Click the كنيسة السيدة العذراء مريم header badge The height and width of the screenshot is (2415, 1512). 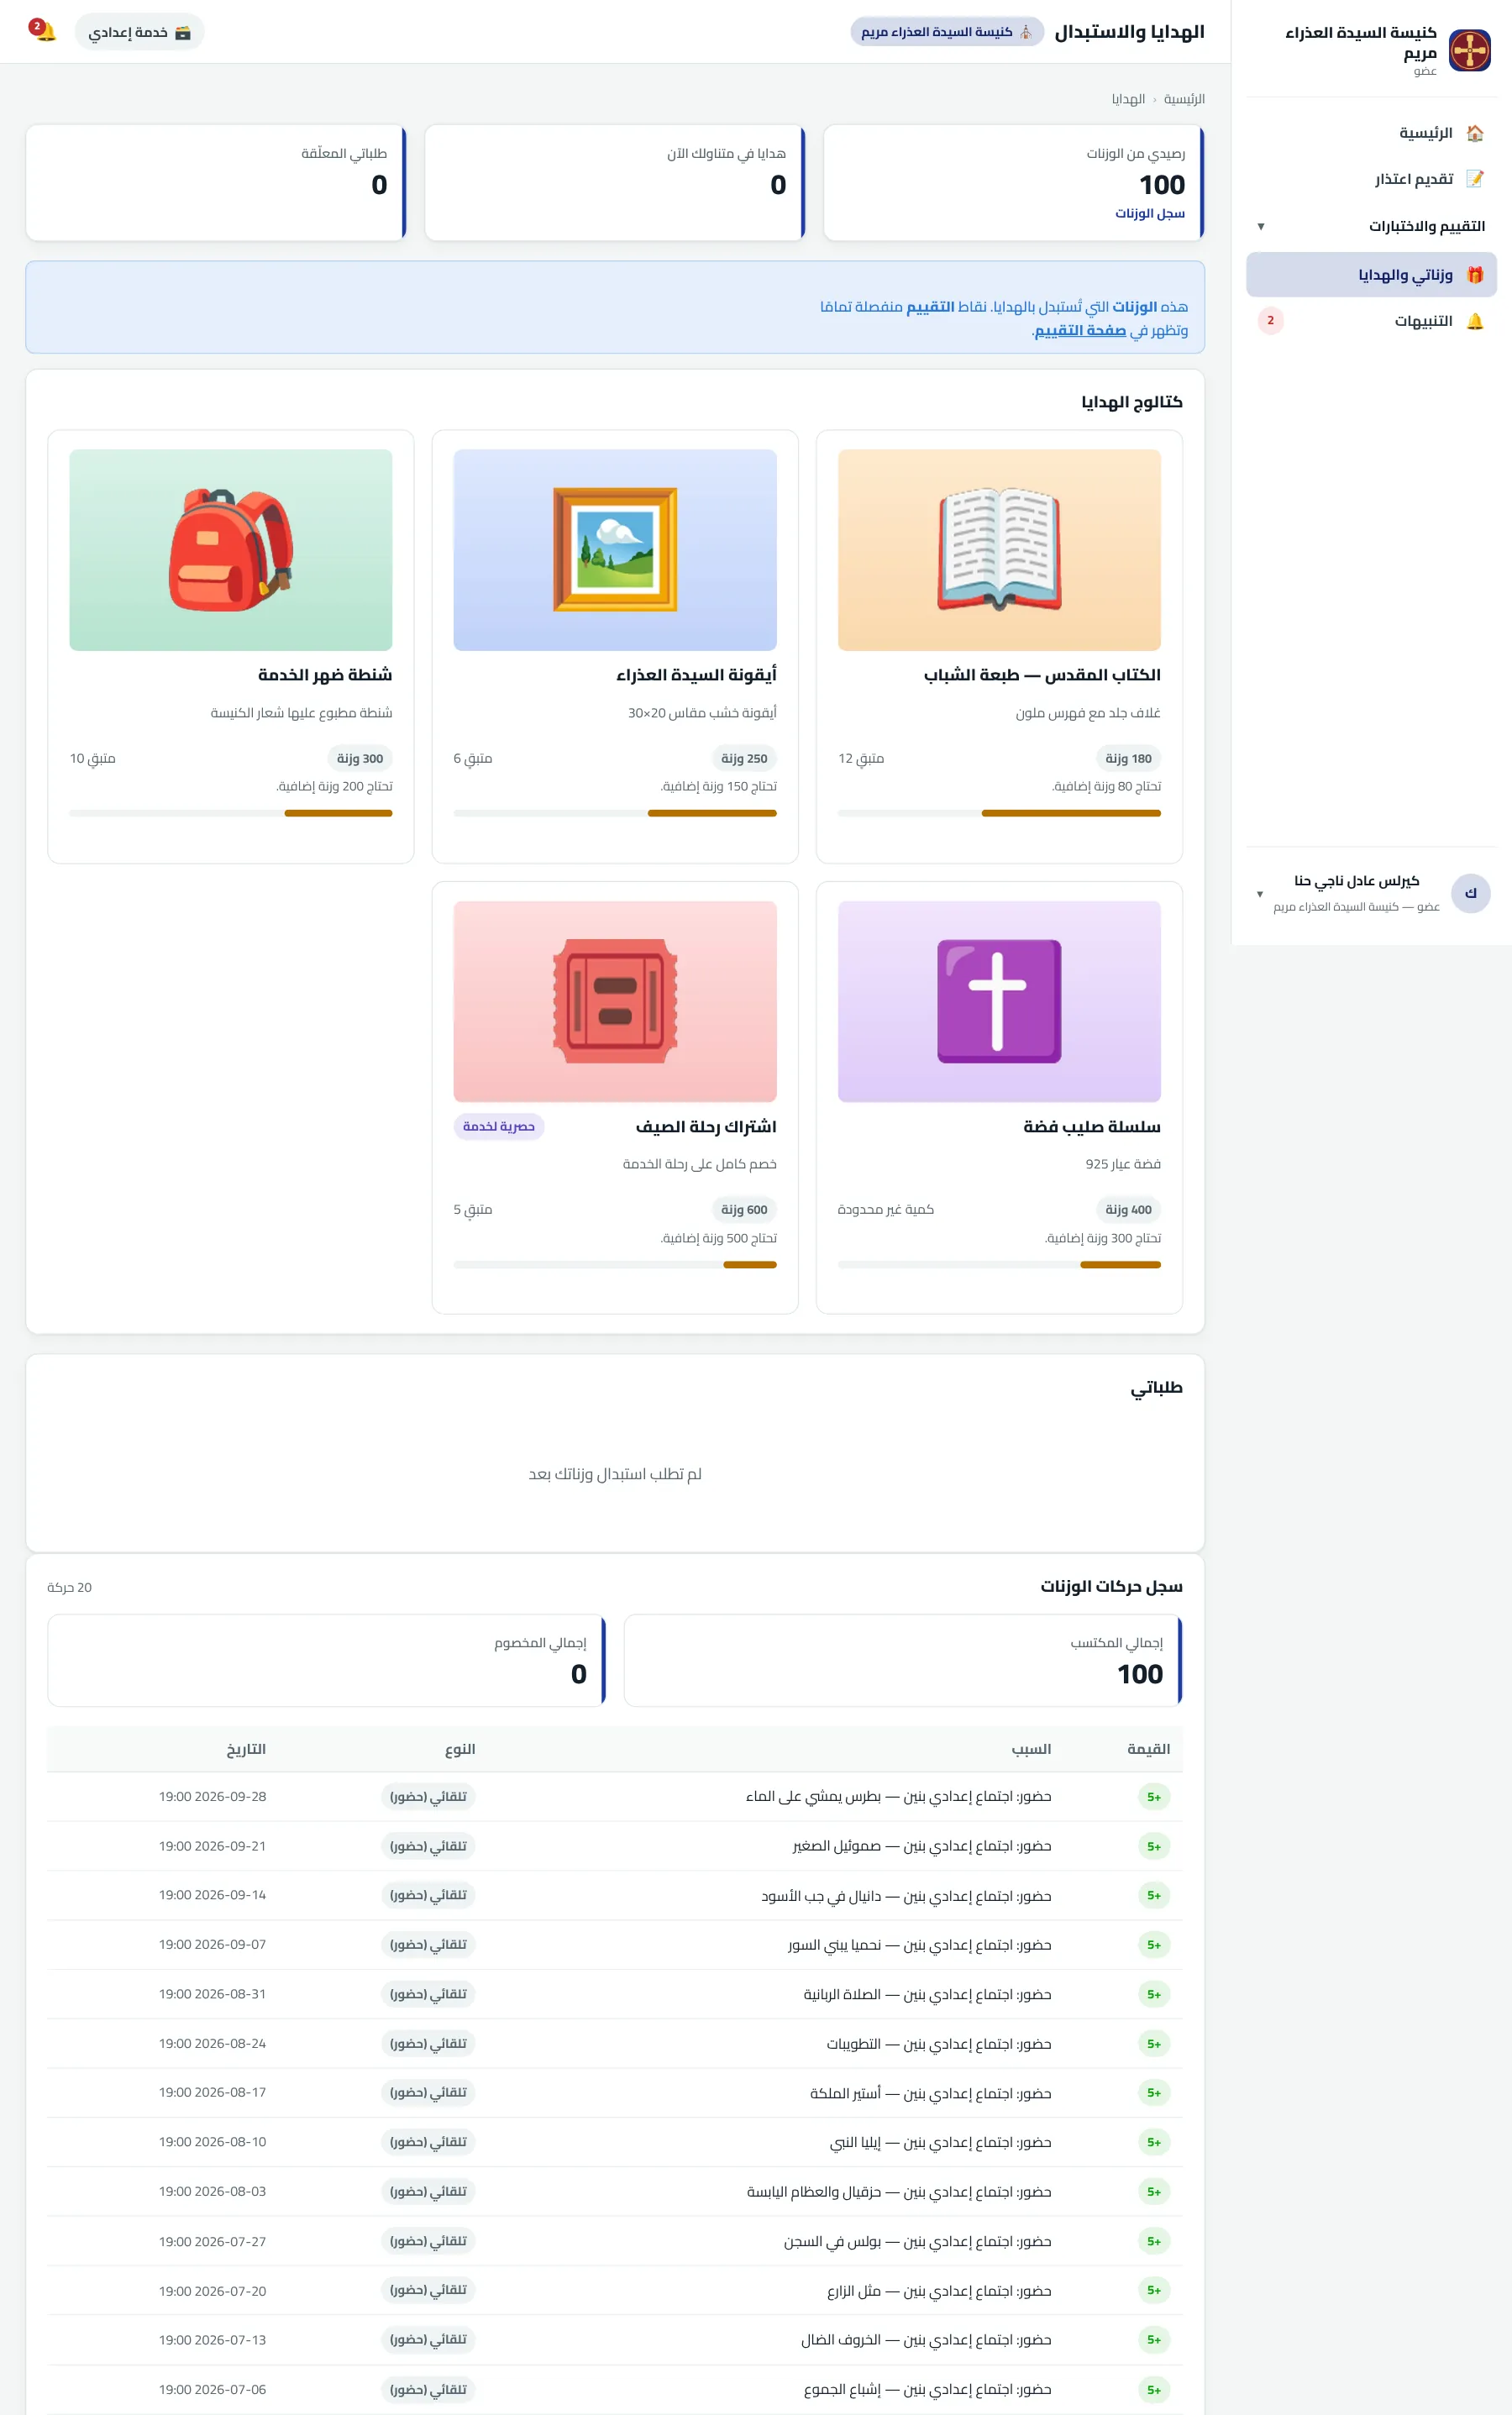[947, 32]
